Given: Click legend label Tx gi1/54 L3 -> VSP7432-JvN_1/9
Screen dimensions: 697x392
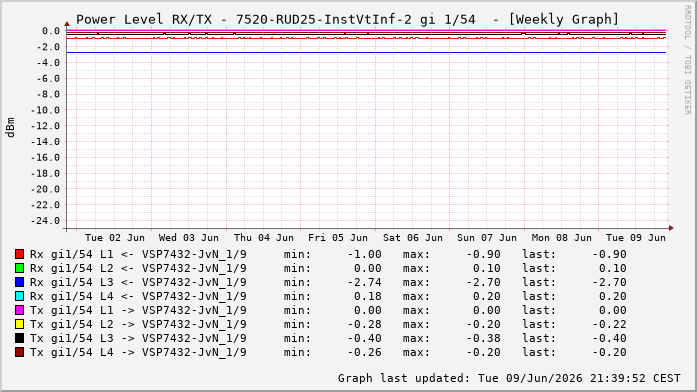Looking at the screenshot, I should click(x=138, y=338).
